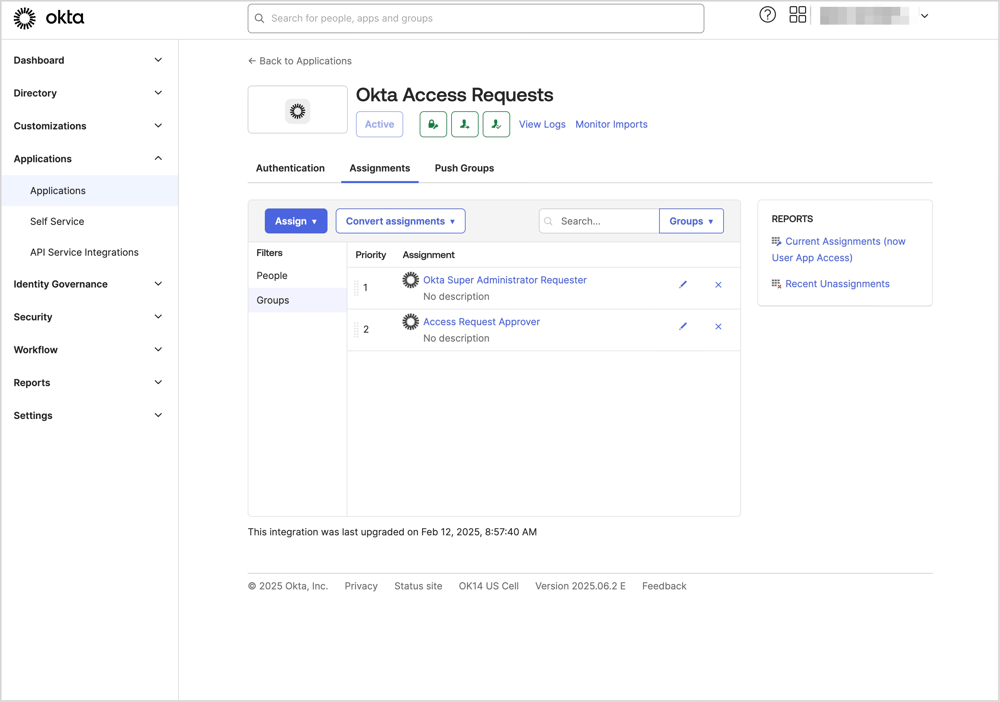Select the Assignments tab
1000x702 pixels.
(379, 168)
